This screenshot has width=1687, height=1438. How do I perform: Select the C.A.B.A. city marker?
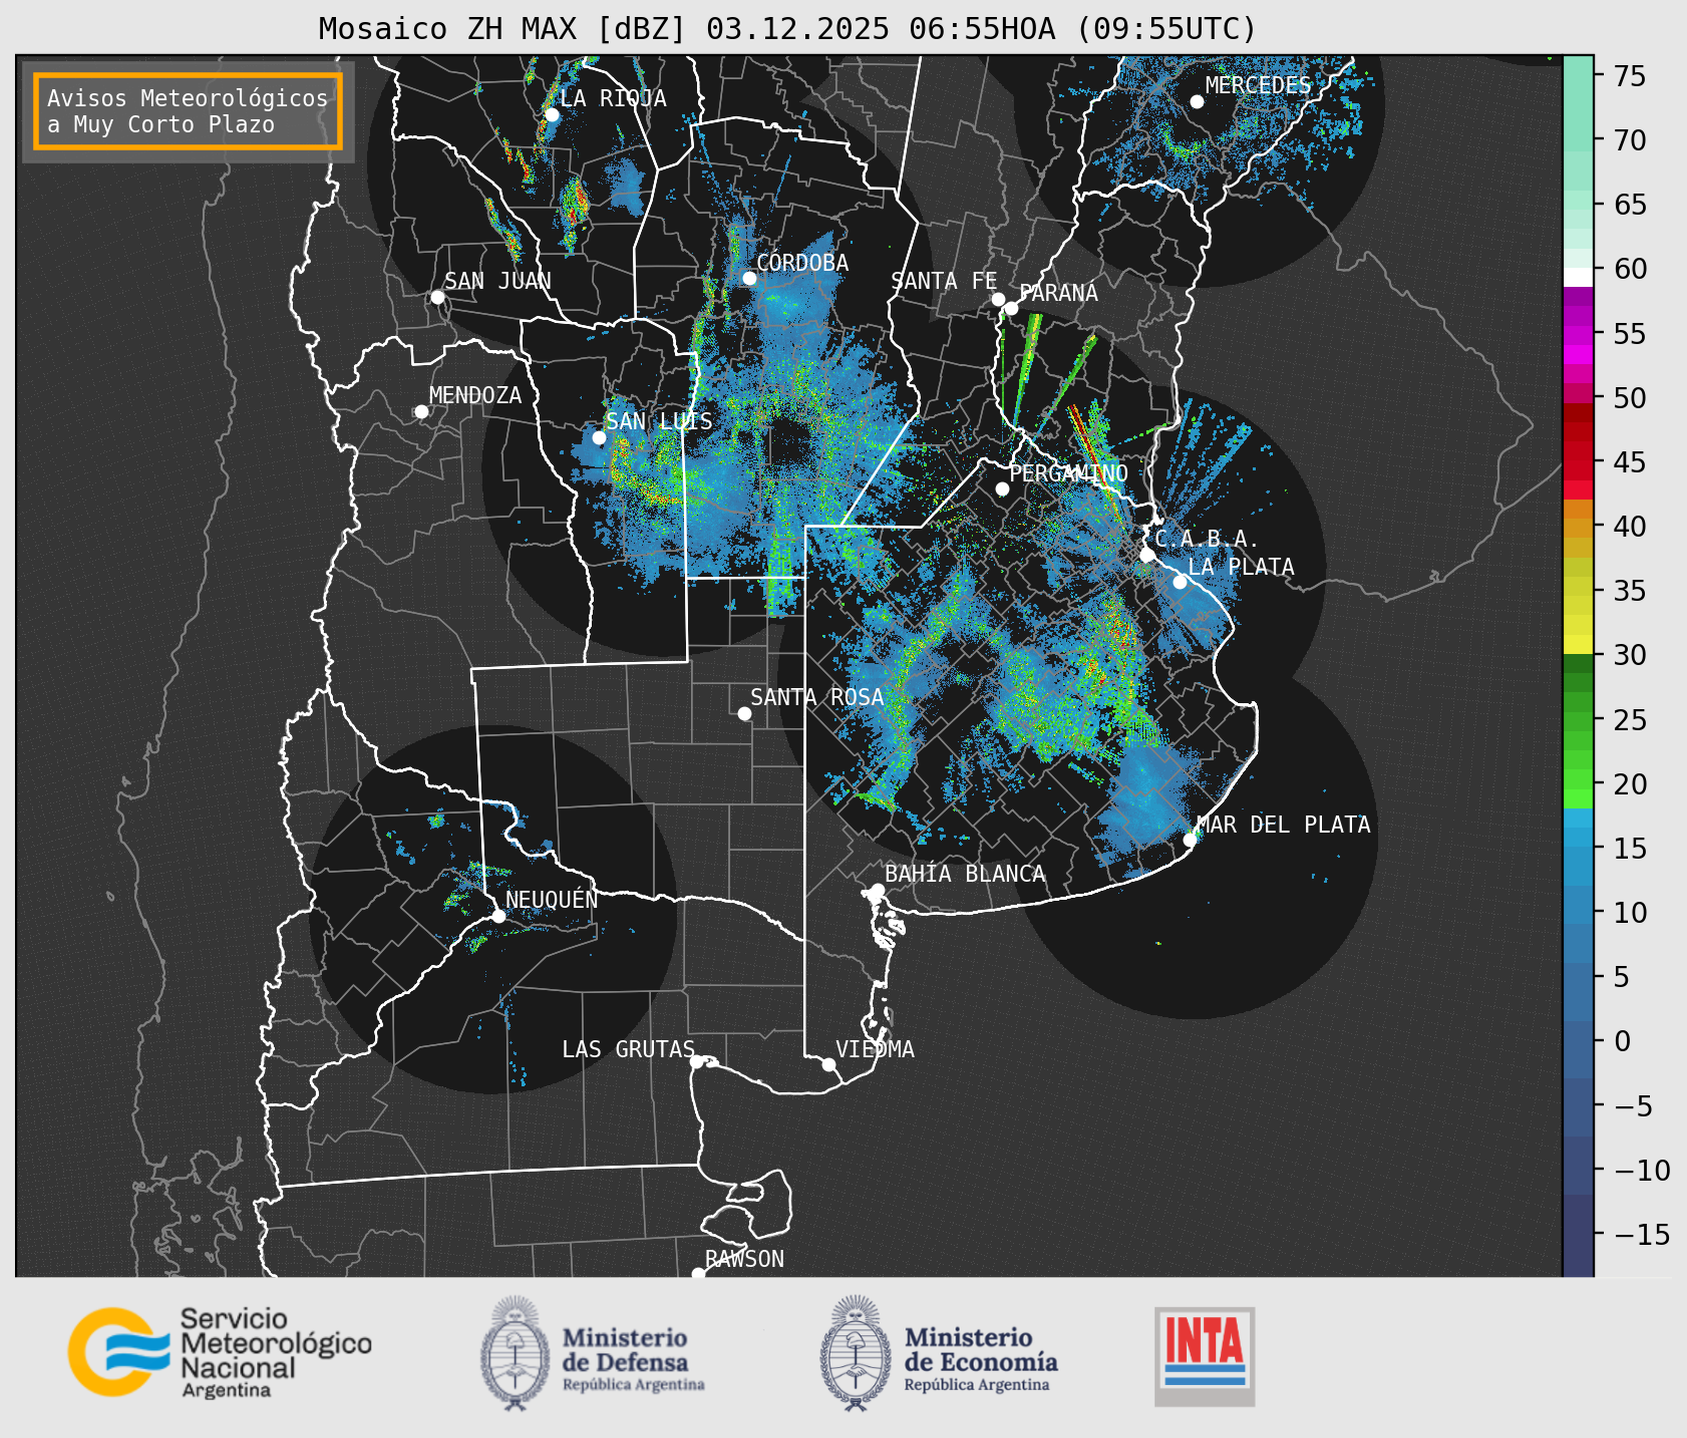tap(1147, 555)
